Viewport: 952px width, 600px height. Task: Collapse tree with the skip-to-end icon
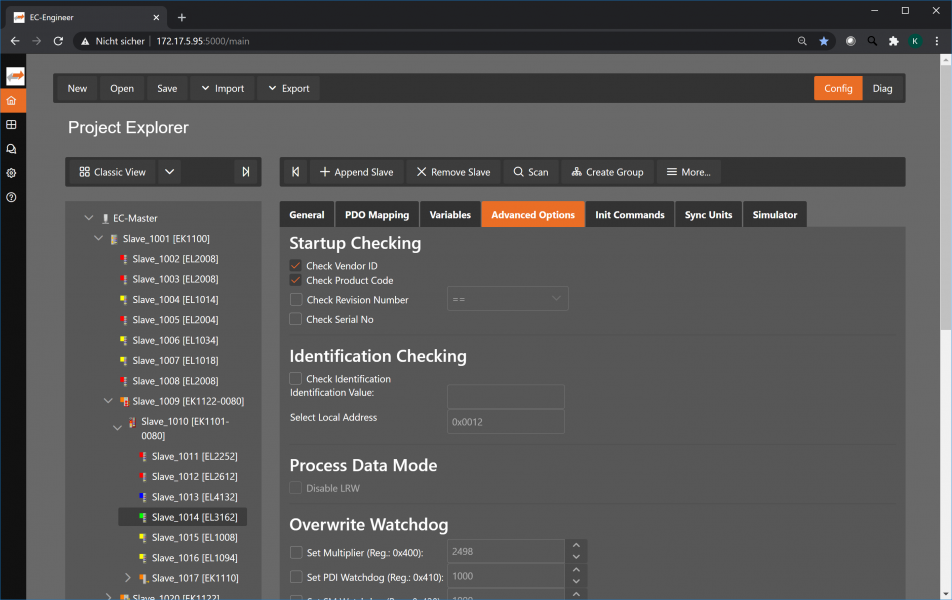(245, 172)
